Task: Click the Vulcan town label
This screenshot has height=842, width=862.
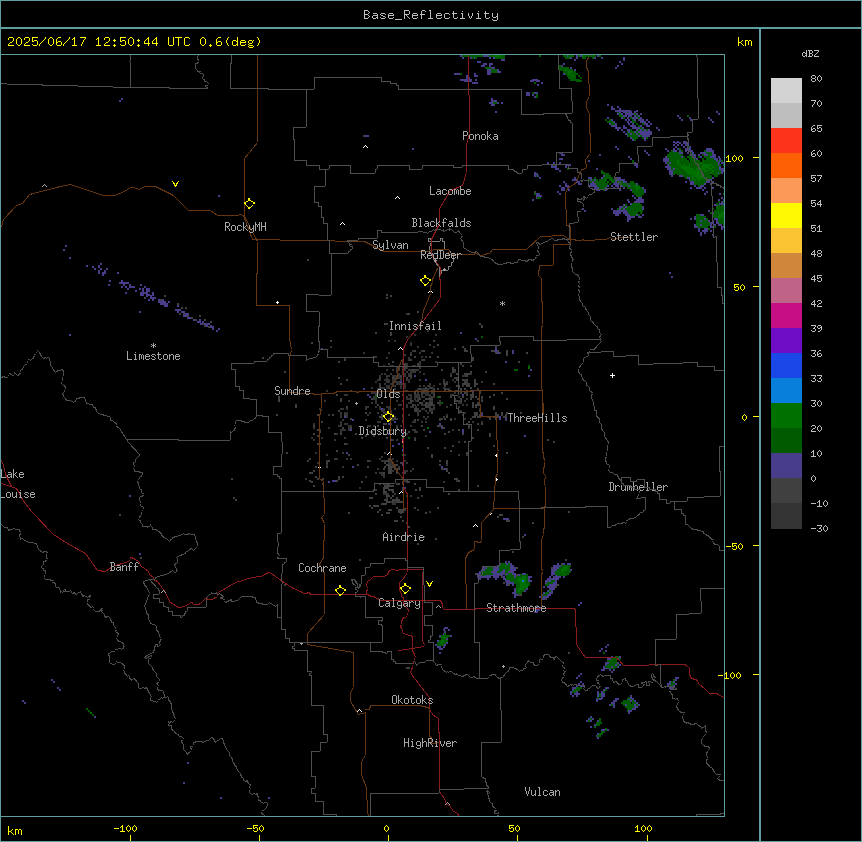Action: tap(543, 792)
